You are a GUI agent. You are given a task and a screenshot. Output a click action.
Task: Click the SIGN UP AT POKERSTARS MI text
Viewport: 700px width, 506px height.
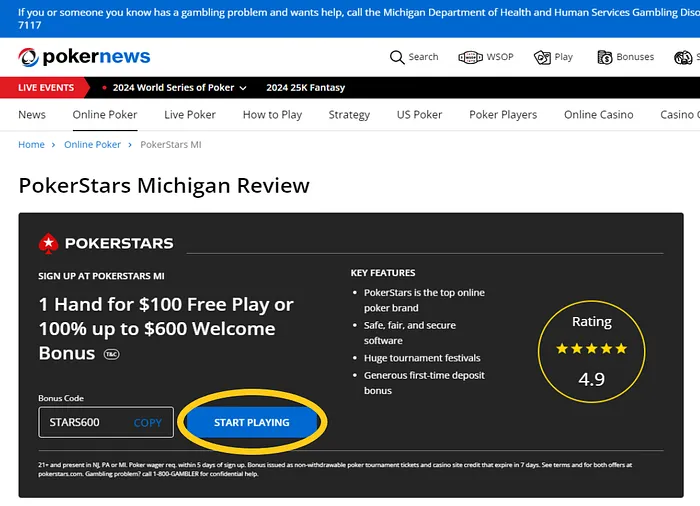coord(101,276)
